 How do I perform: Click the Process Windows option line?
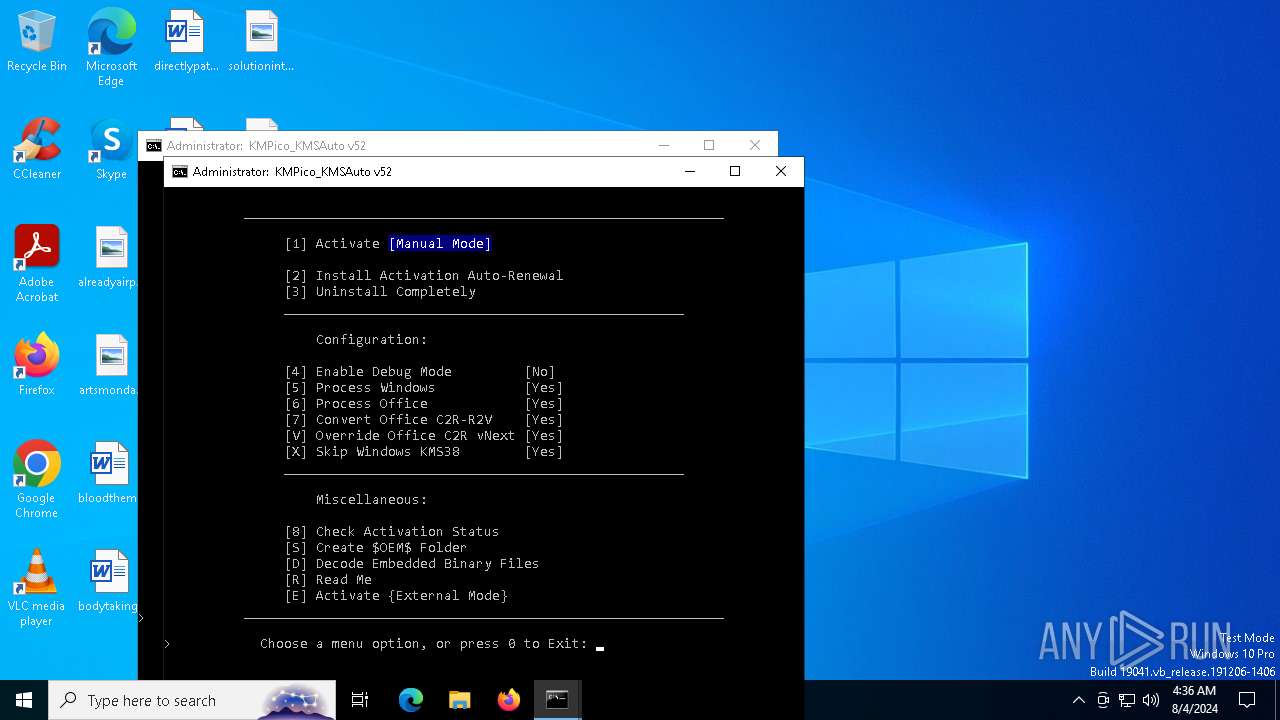coord(424,388)
